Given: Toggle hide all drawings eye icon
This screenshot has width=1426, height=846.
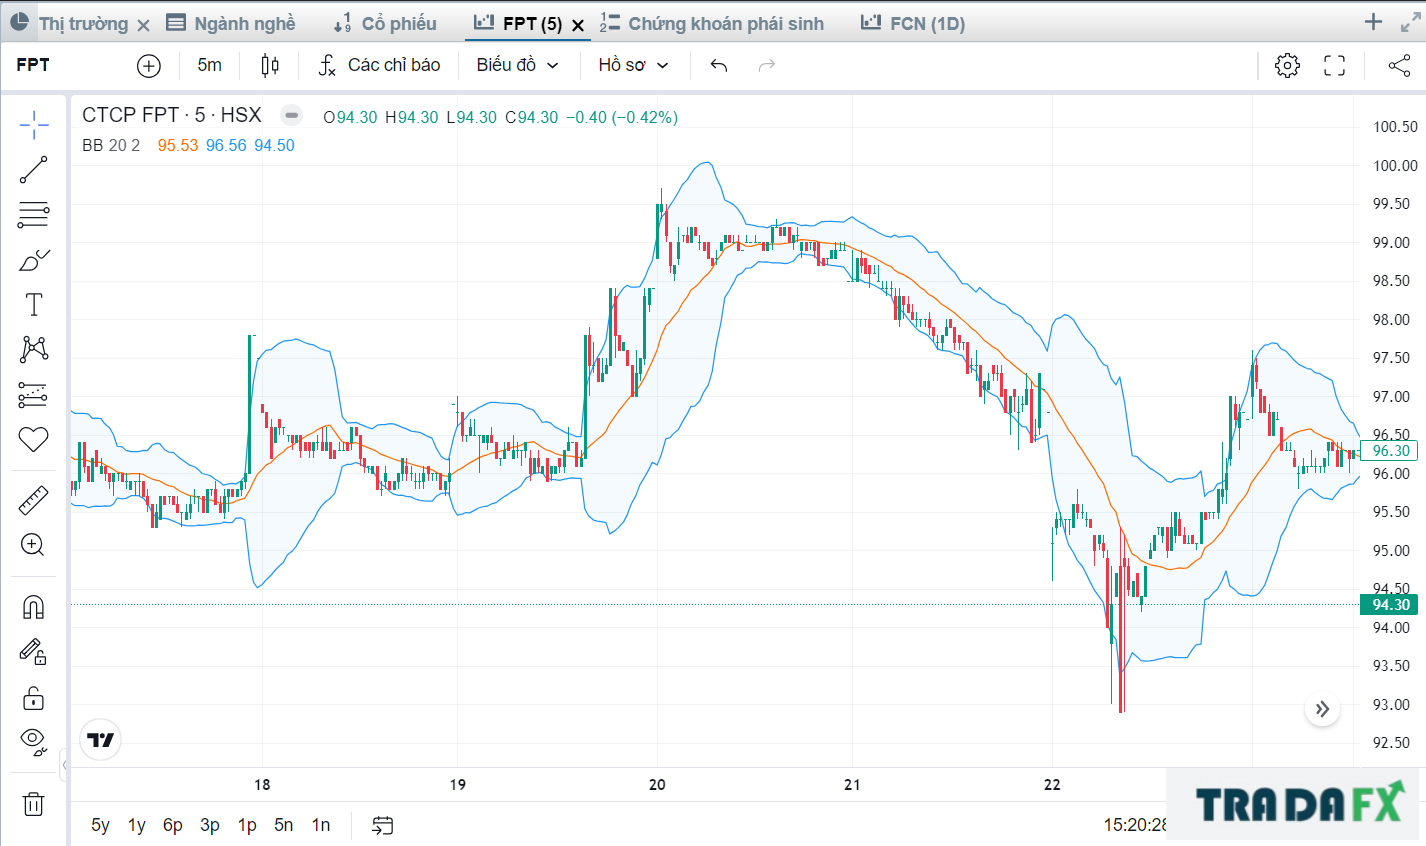Looking at the screenshot, I should point(33,741).
